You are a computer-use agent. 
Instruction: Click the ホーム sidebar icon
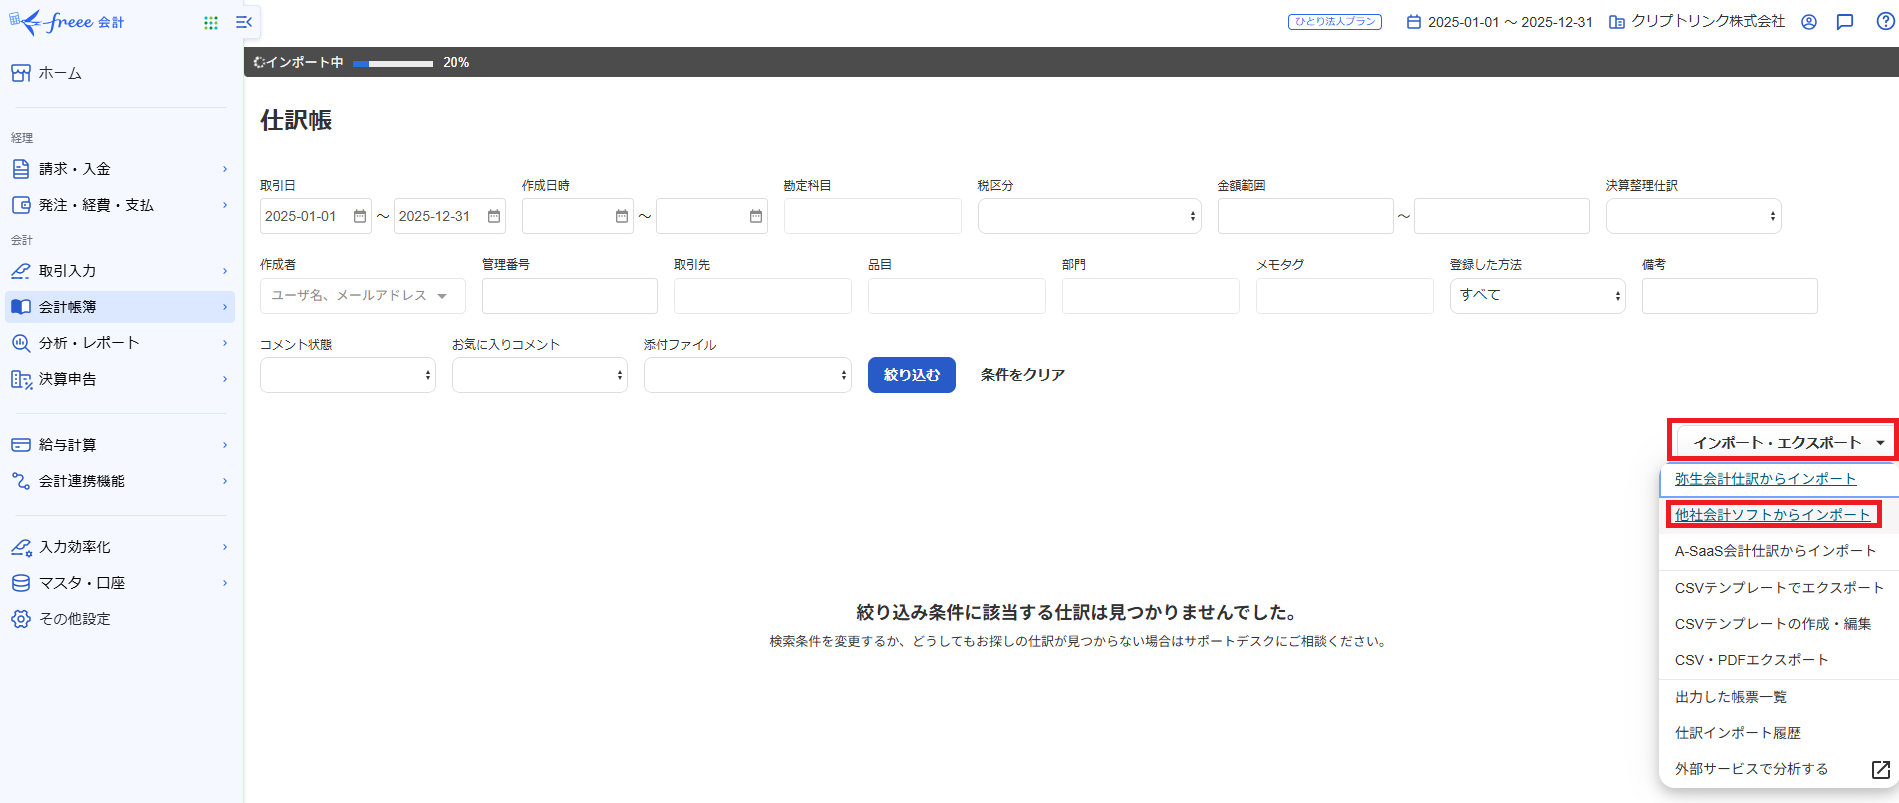(x=21, y=73)
